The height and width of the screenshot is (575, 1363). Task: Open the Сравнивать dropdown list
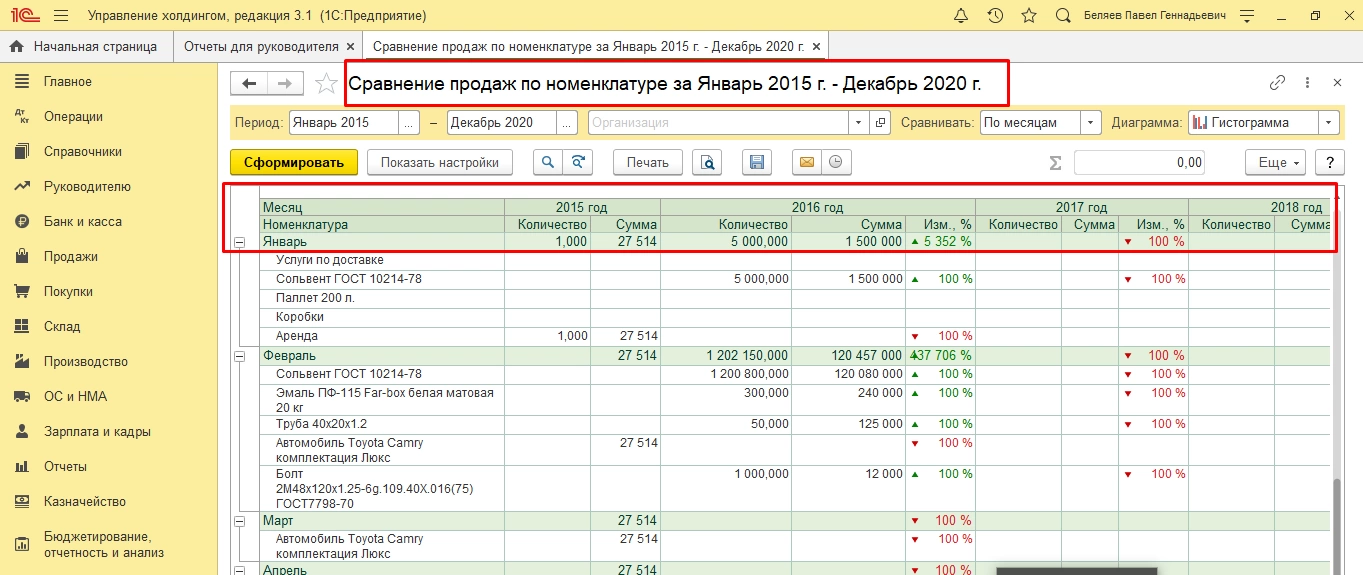click(1090, 123)
